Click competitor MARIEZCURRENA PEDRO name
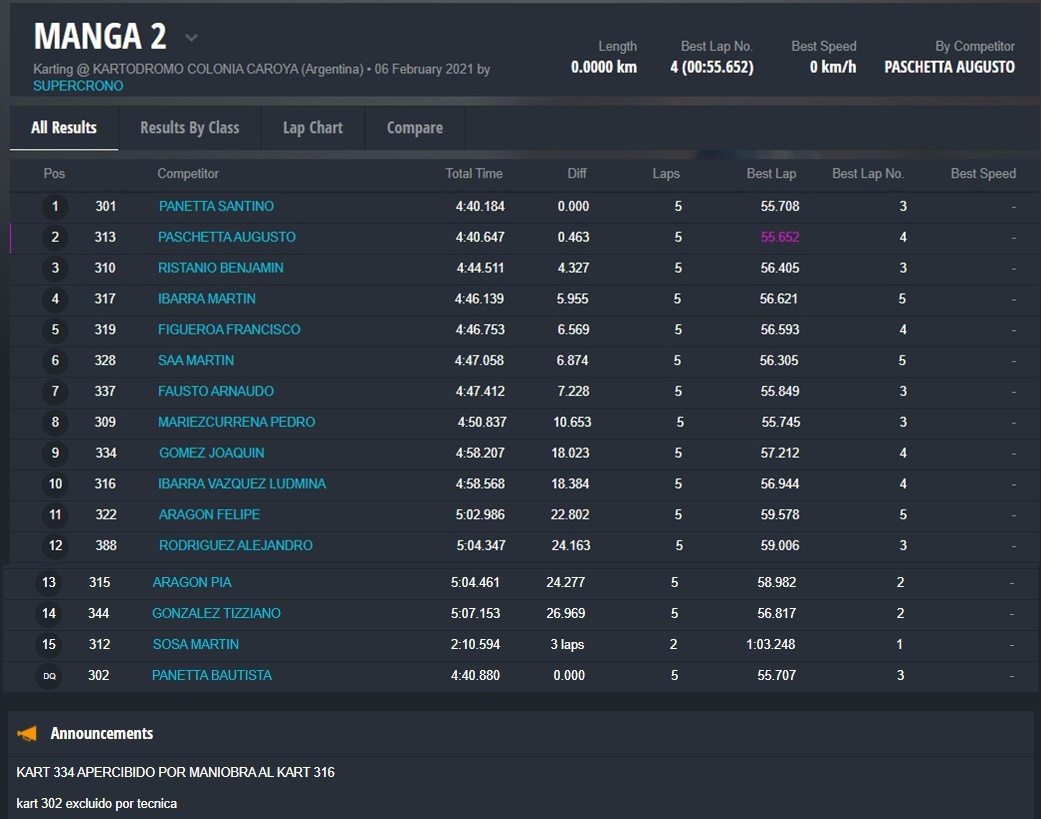This screenshot has width=1041, height=819. pyautogui.click(x=236, y=423)
